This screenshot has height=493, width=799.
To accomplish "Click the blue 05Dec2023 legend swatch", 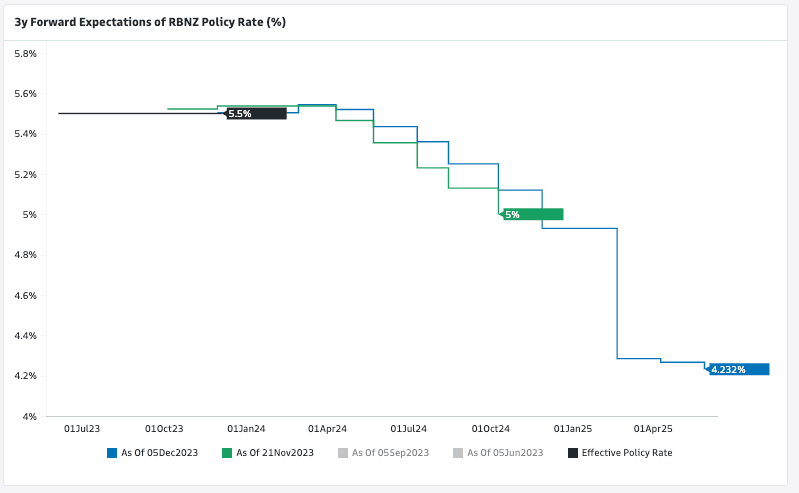I will (x=112, y=453).
